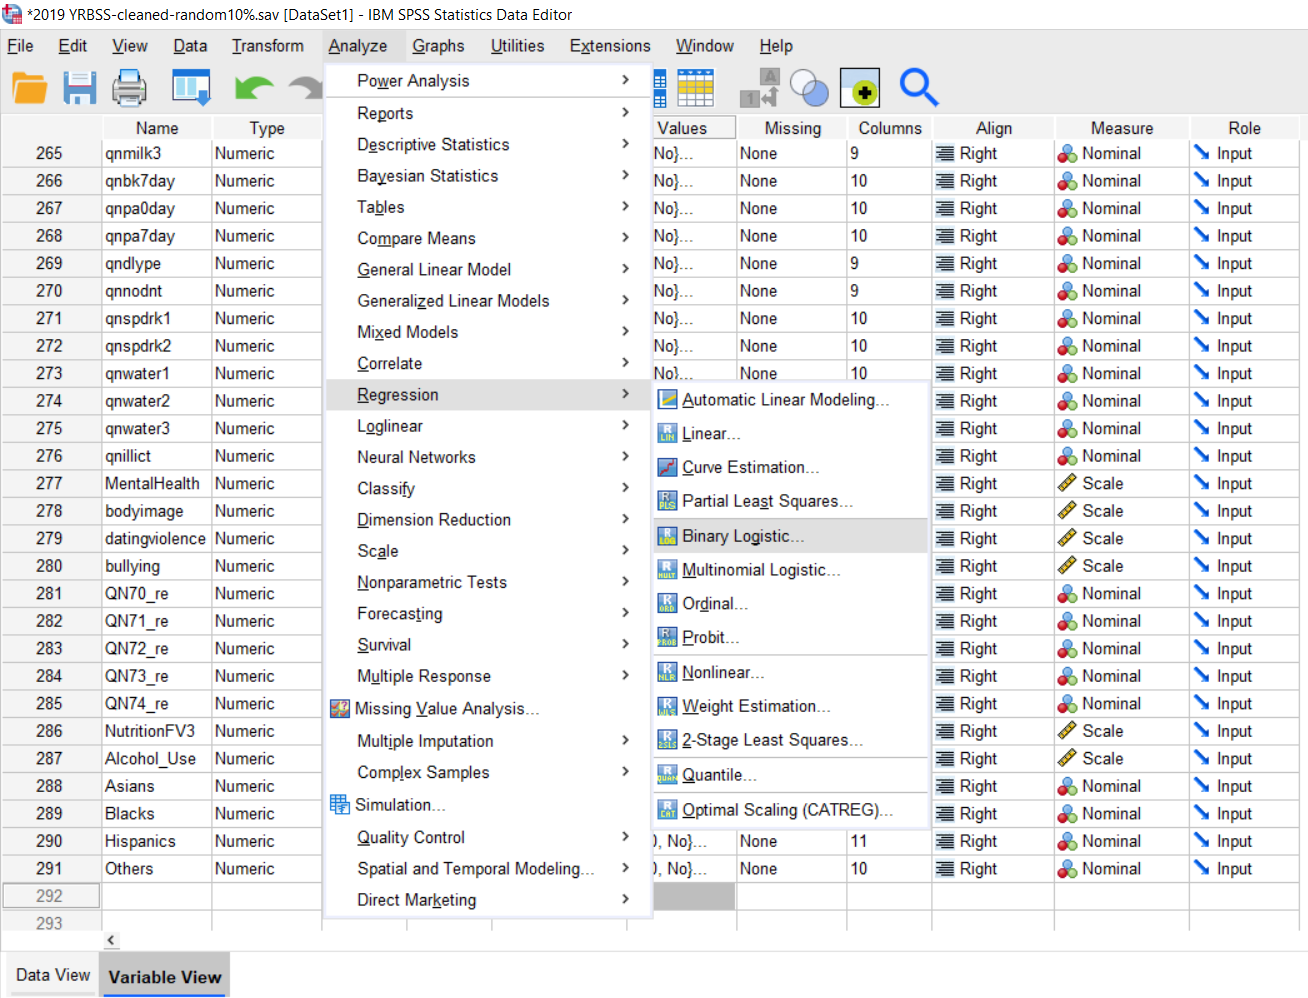This screenshot has height=998, width=1308.
Task: Click the Missing column header
Action: click(x=792, y=128)
